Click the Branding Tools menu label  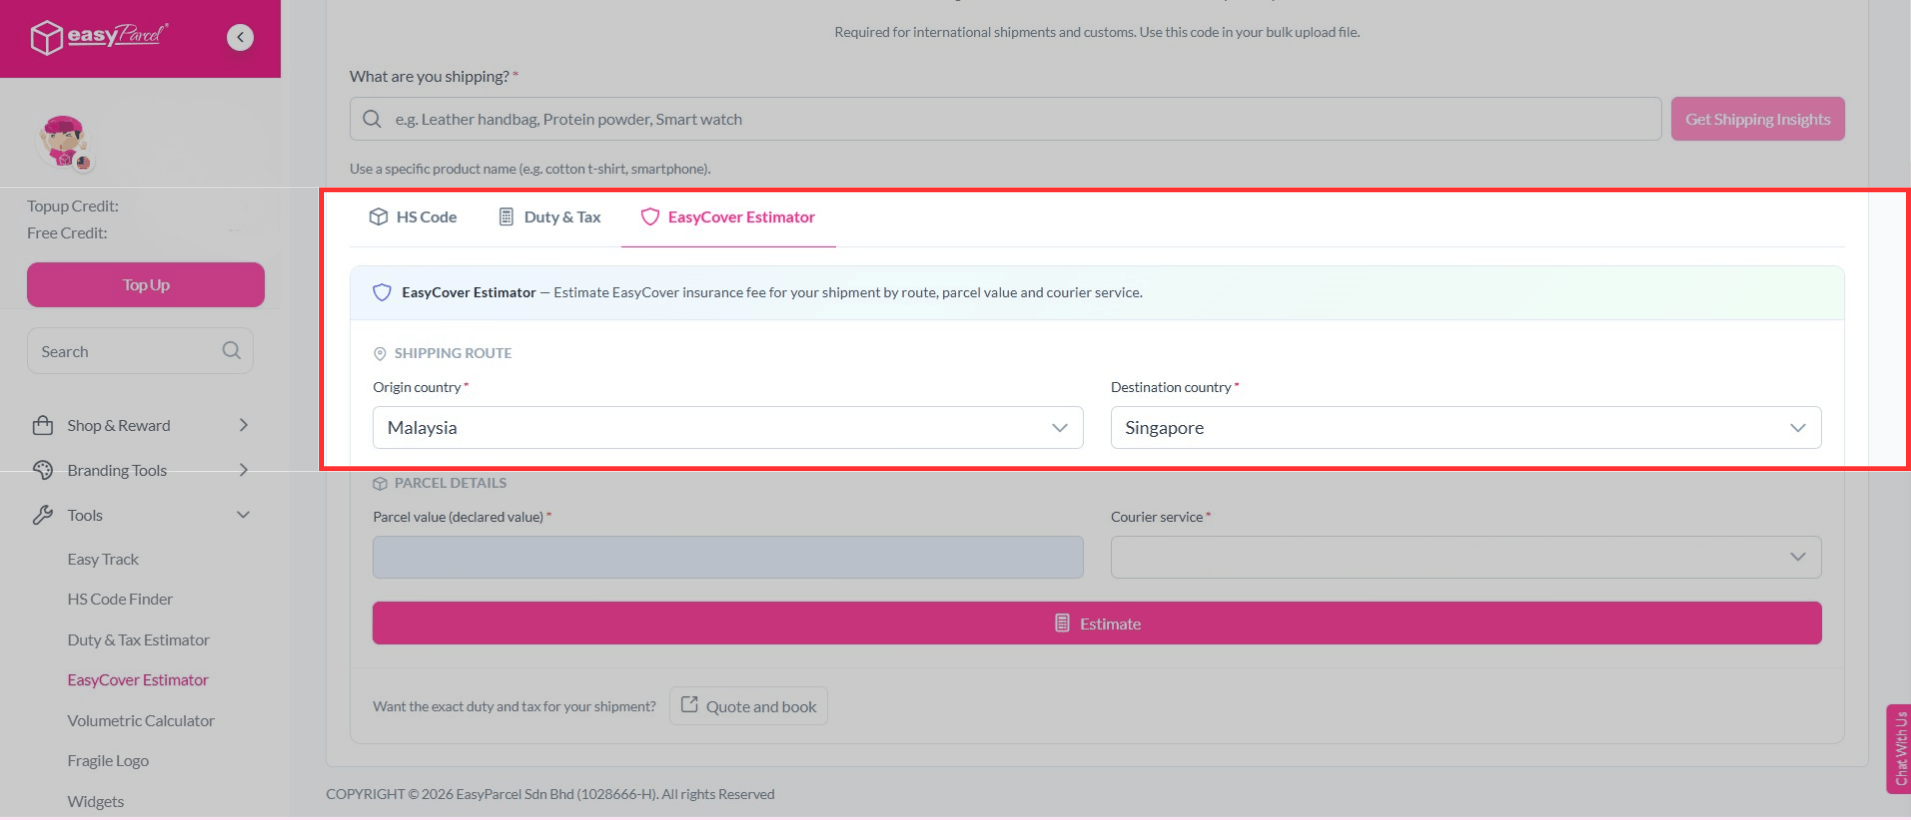click(117, 470)
